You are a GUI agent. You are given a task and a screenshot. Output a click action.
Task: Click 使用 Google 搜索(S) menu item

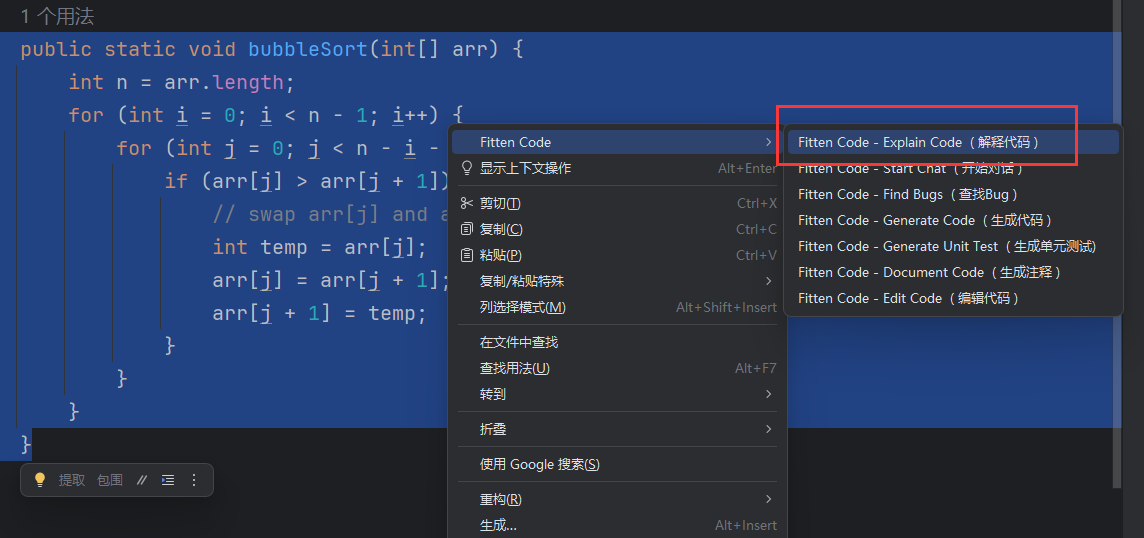618,464
